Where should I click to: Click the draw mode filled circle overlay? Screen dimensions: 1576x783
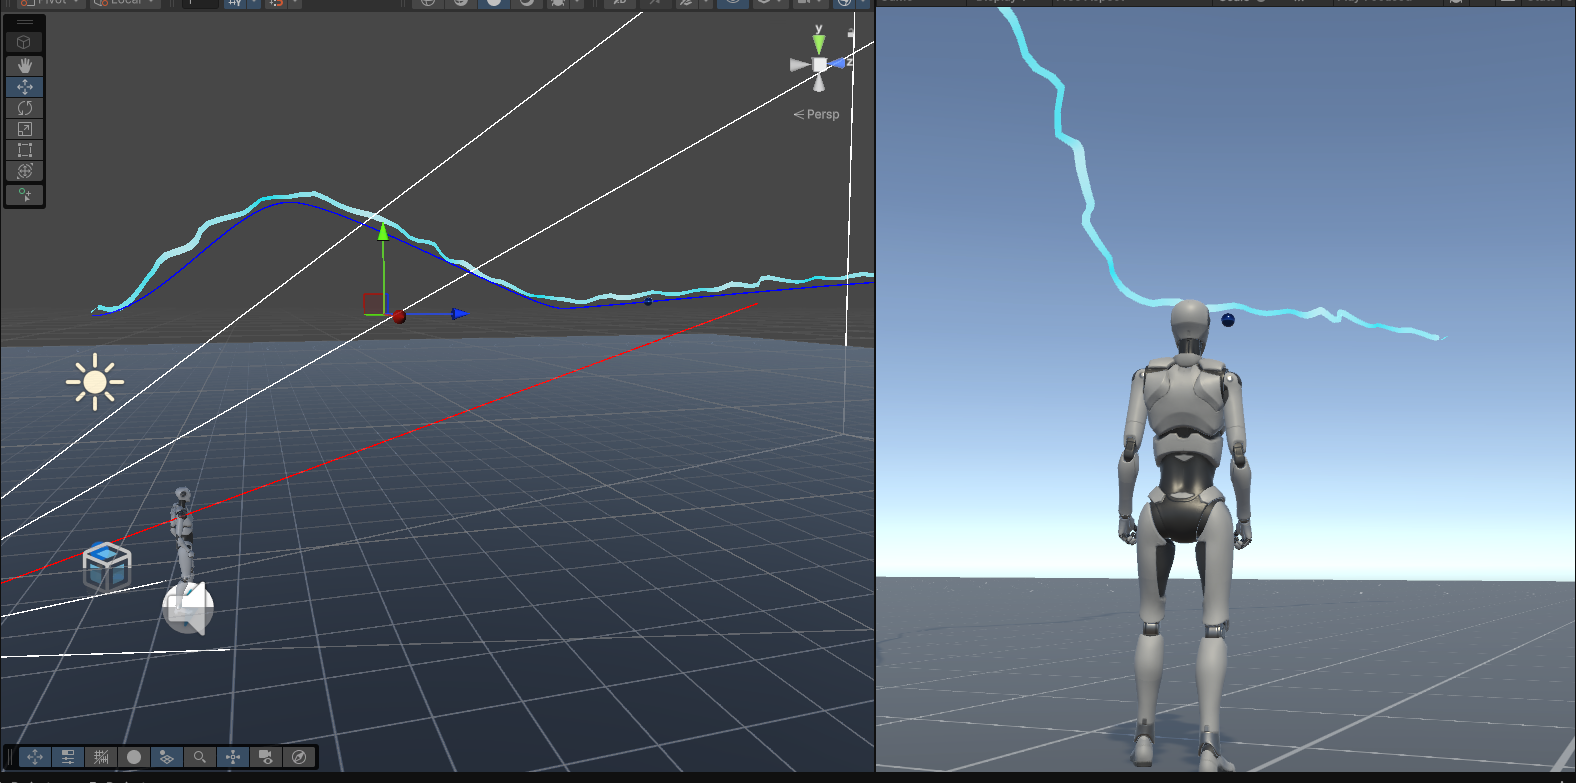coord(134,757)
